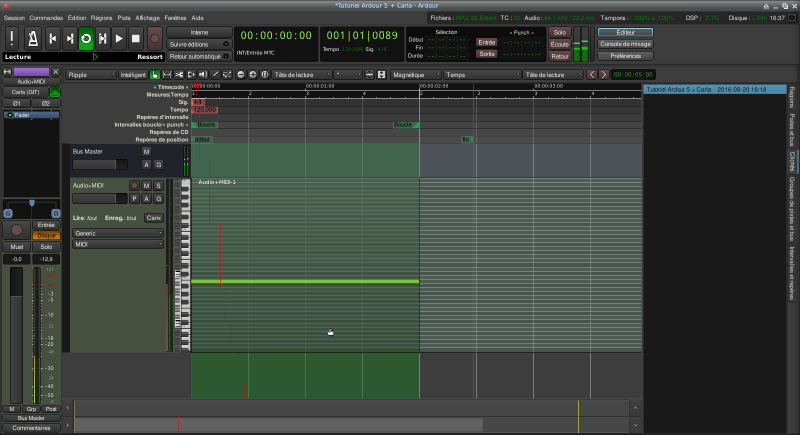
Task: Start playback with Play button
Action: point(119,39)
